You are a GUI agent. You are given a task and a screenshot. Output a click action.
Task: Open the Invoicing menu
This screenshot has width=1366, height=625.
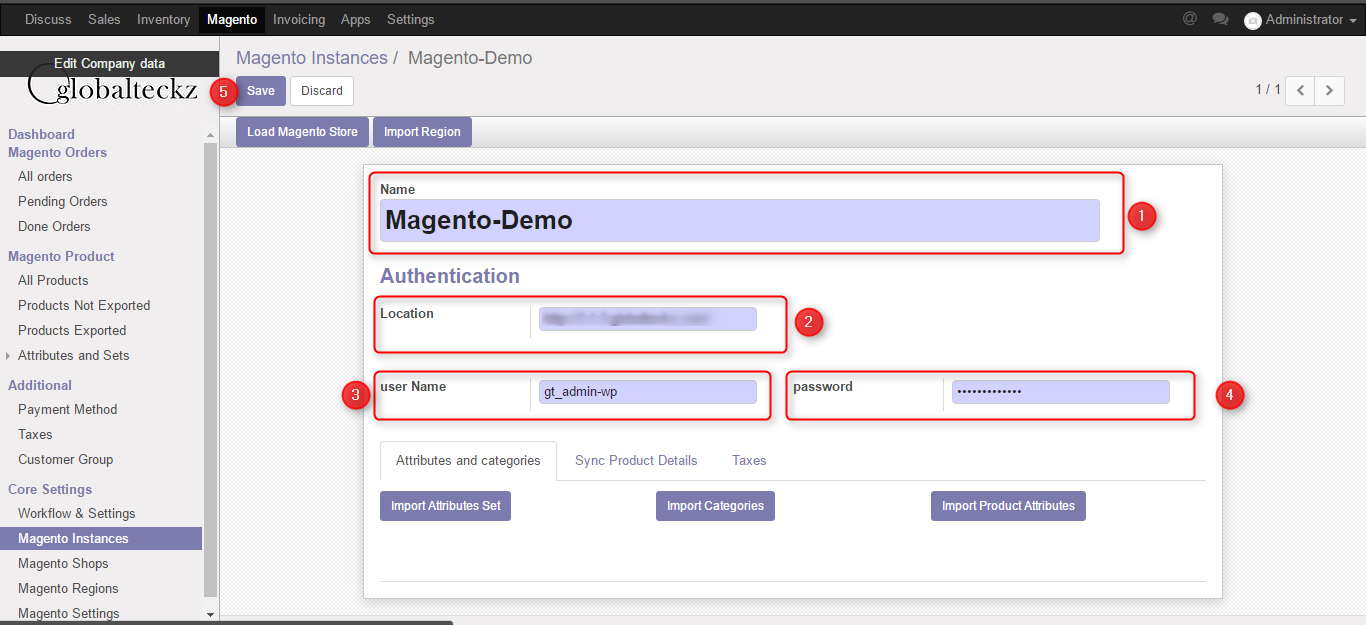pyautogui.click(x=299, y=19)
